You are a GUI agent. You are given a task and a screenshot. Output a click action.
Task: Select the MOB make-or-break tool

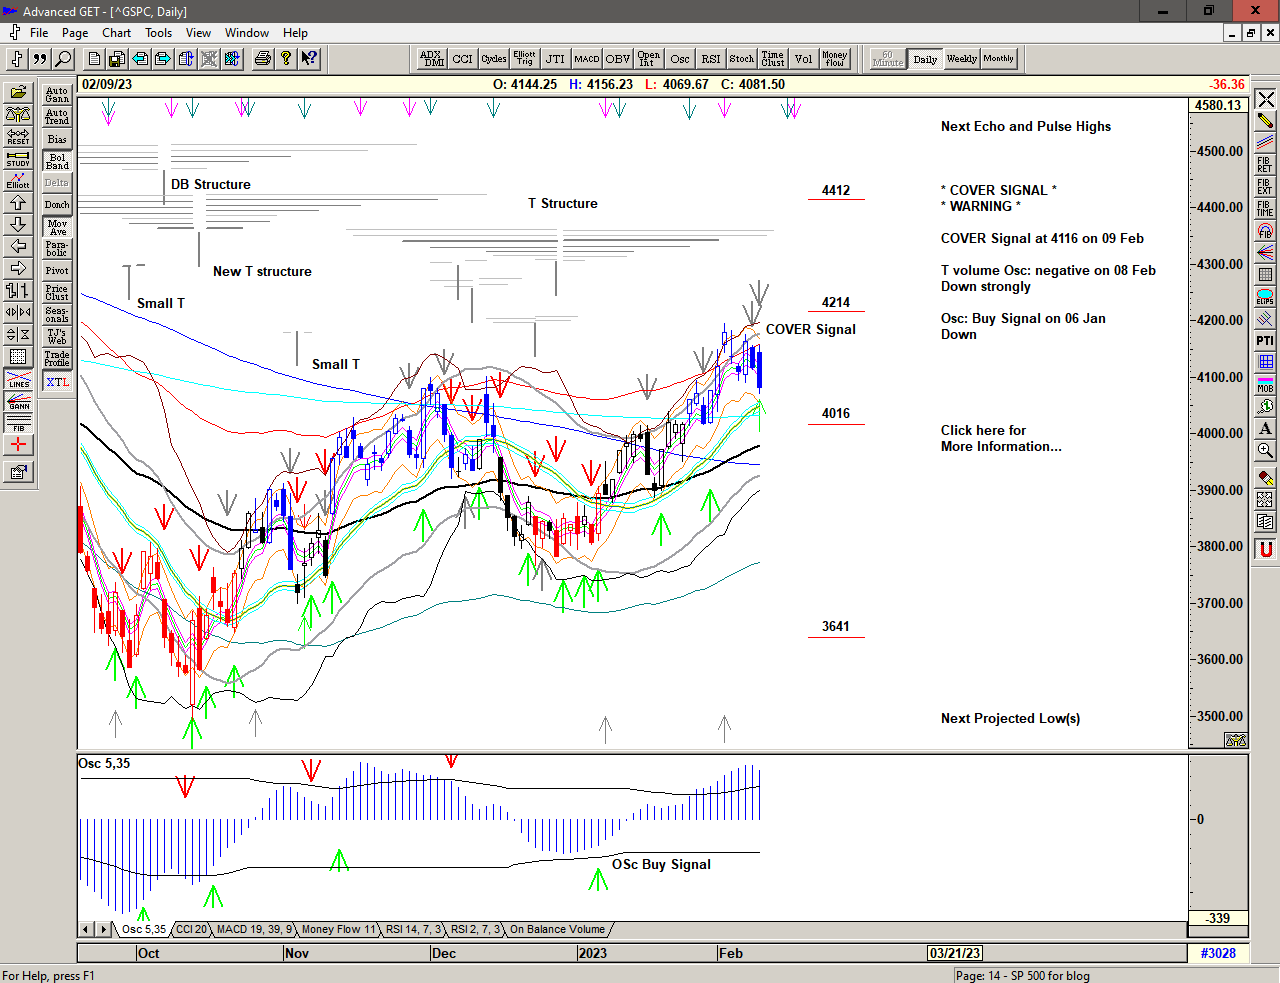coord(1265,384)
